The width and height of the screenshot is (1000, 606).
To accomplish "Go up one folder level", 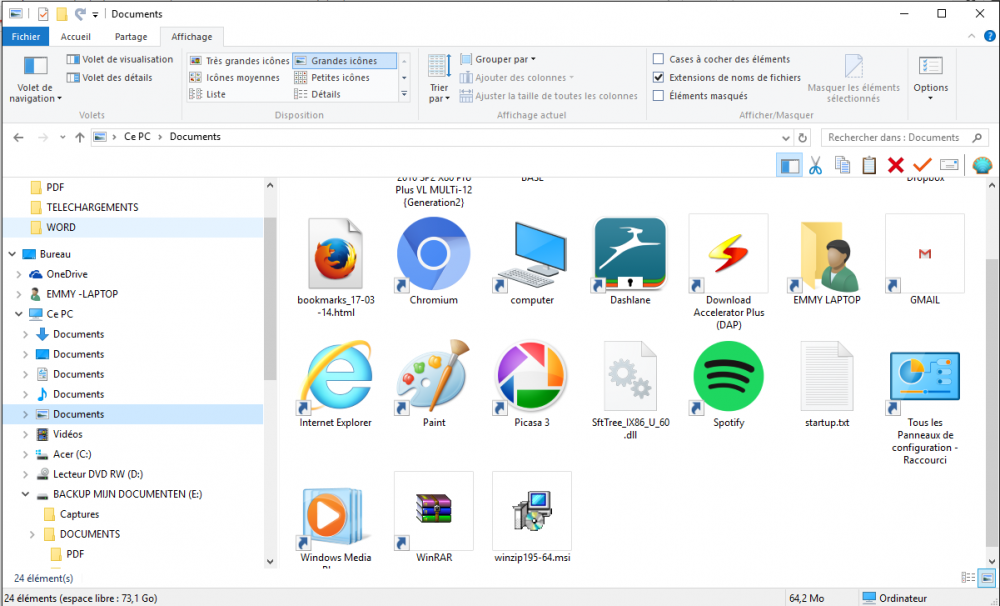I will click(80, 137).
